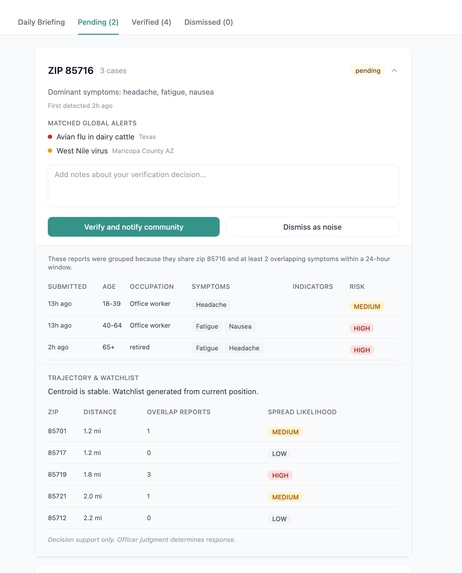
Task: Select watchlist zip 85701
Action: 57,431
